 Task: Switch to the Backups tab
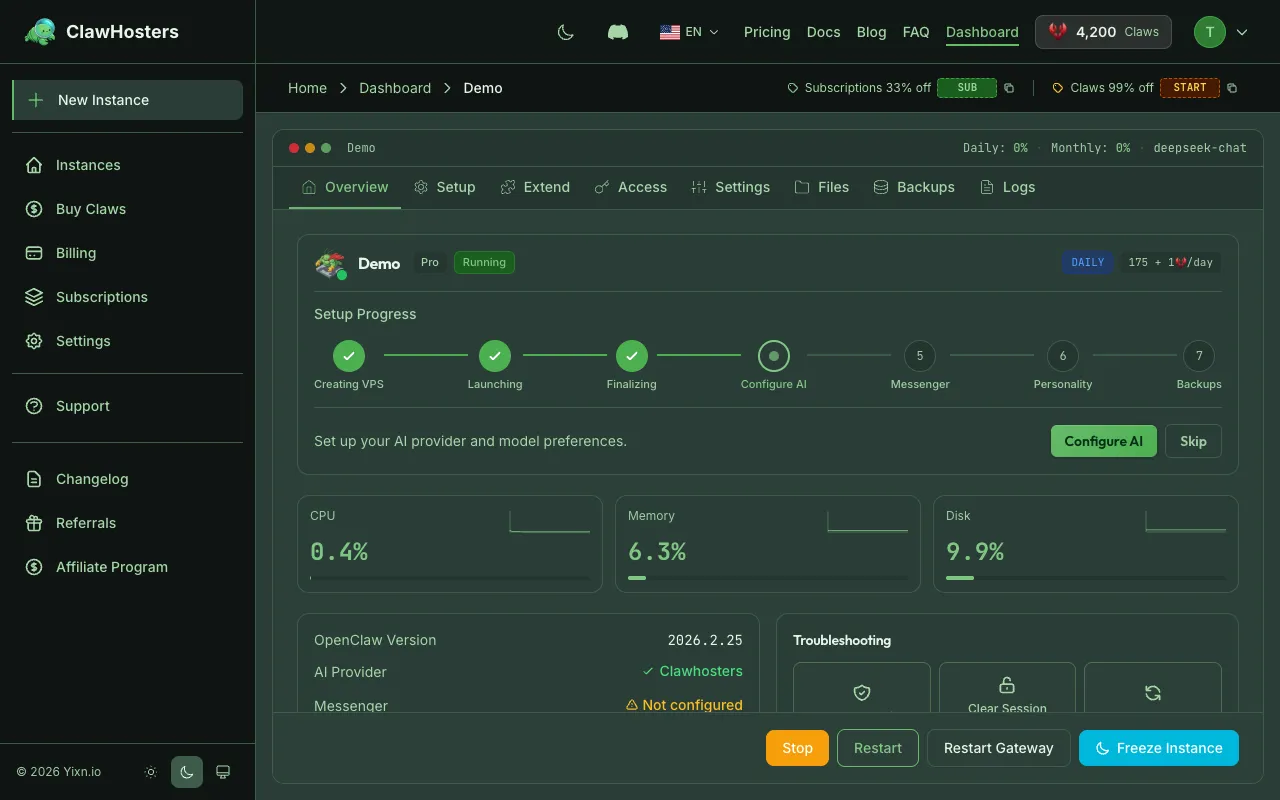[913, 187]
